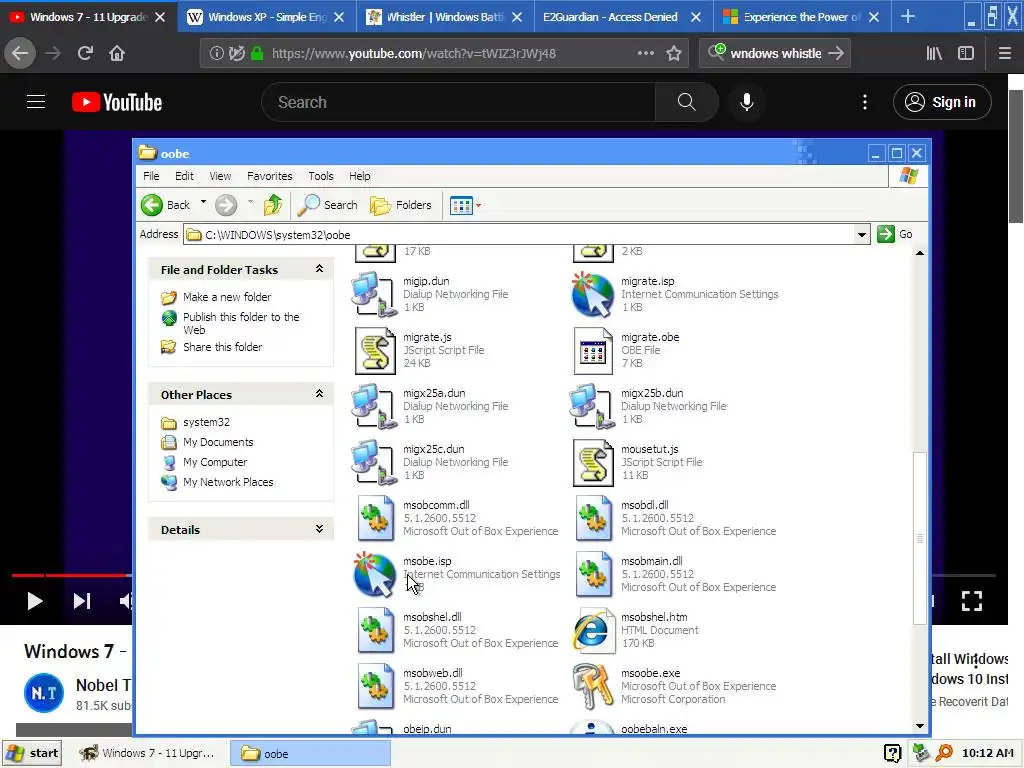The image size is (1024, 768).
Task: Click the green Go arrow button
Action: 886,234
